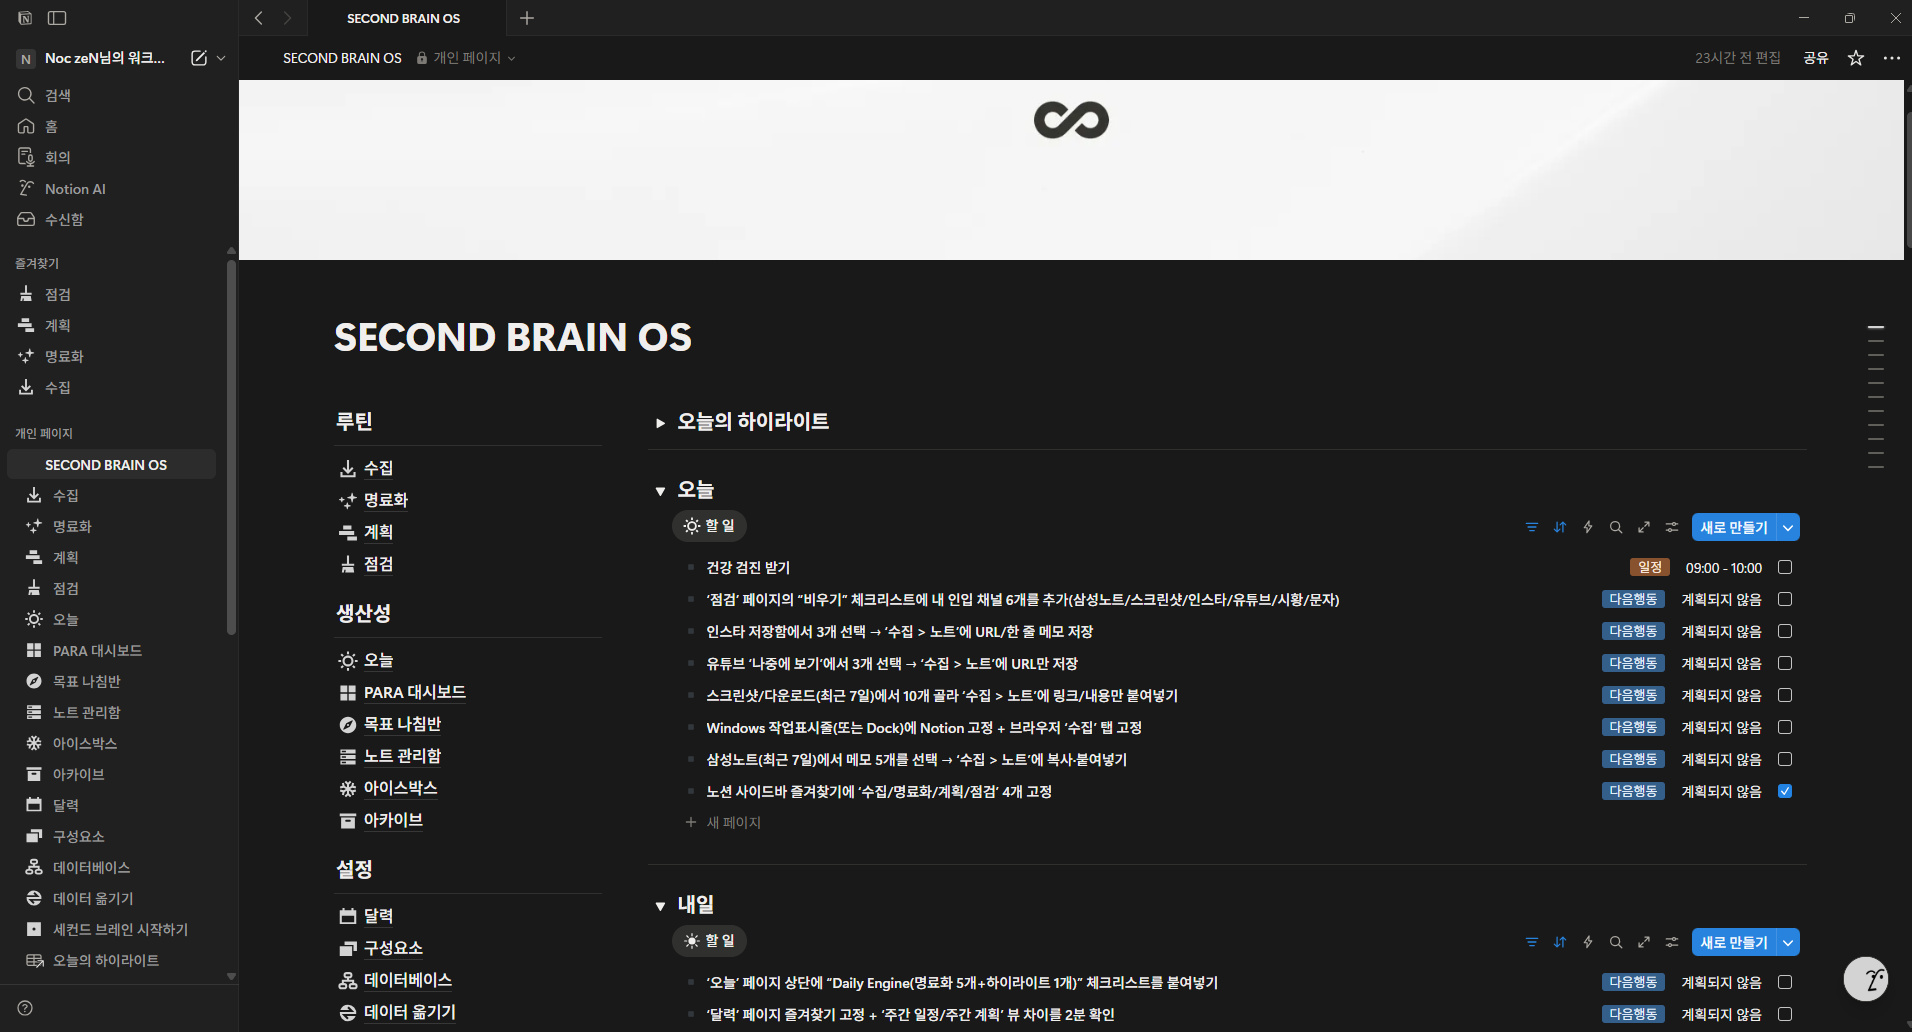Expand the 오늘의 하이라이트 toggle
1912x1032 pixels.
click(x=660, y=423)
